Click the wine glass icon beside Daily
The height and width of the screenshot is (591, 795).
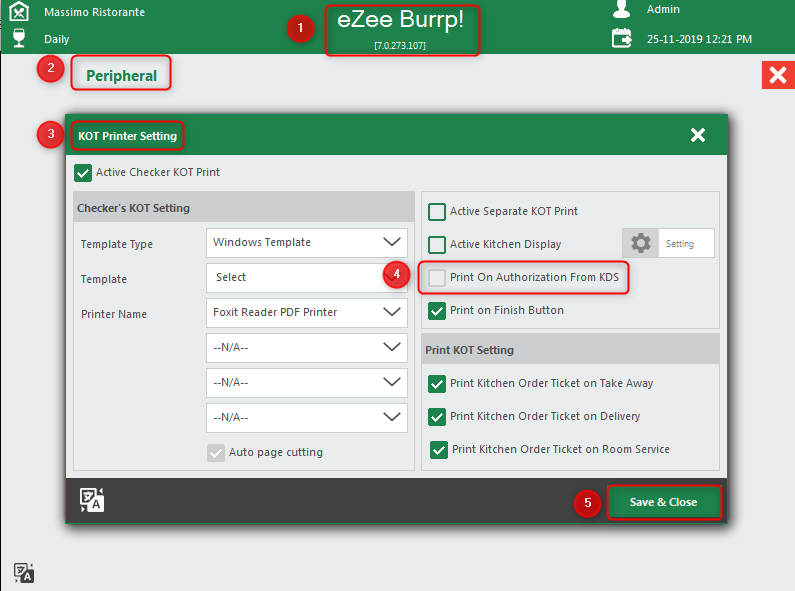(x=19, y=38)
